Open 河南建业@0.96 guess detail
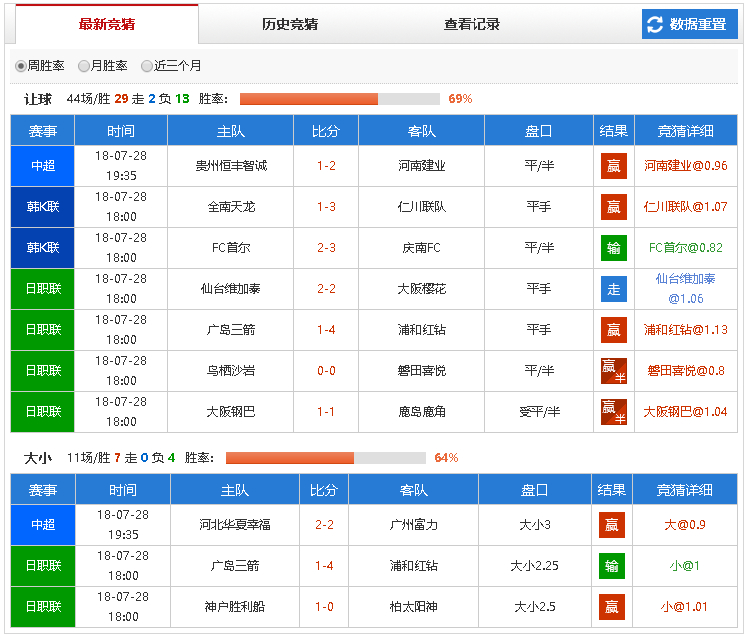747x639 pixels. coord(686,166)
